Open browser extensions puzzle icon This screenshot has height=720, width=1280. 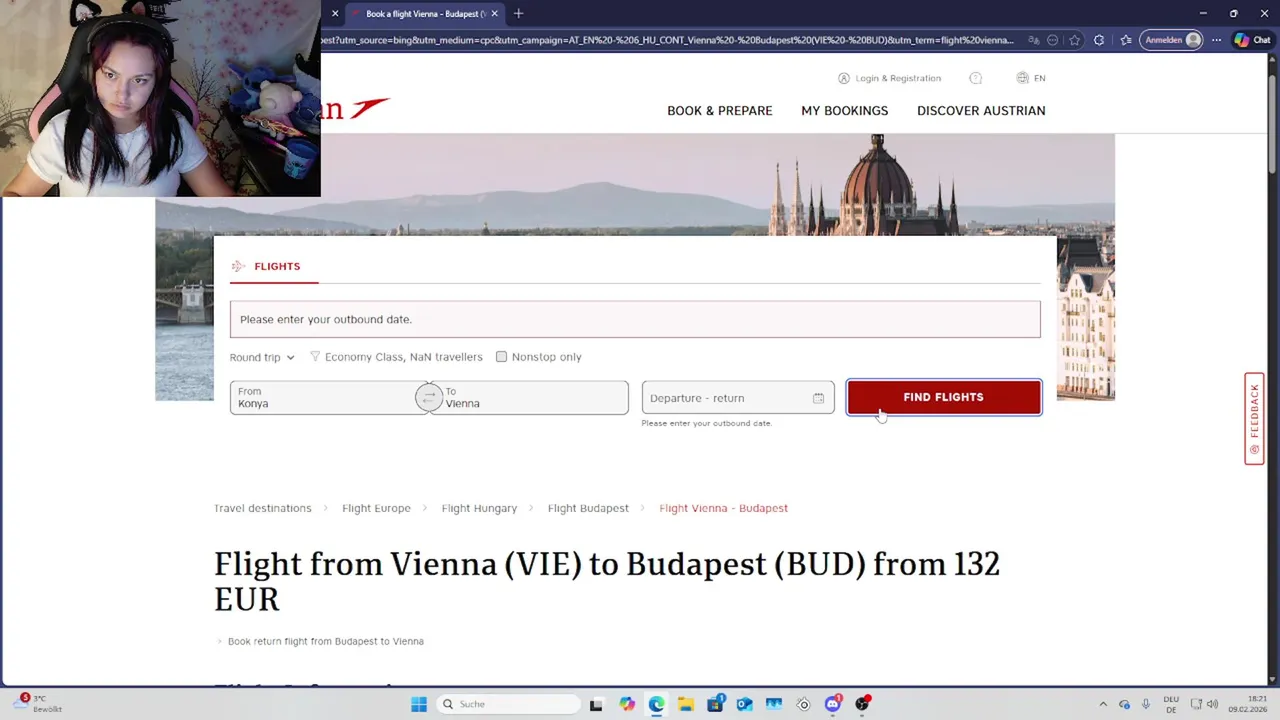click(1099, 40)
